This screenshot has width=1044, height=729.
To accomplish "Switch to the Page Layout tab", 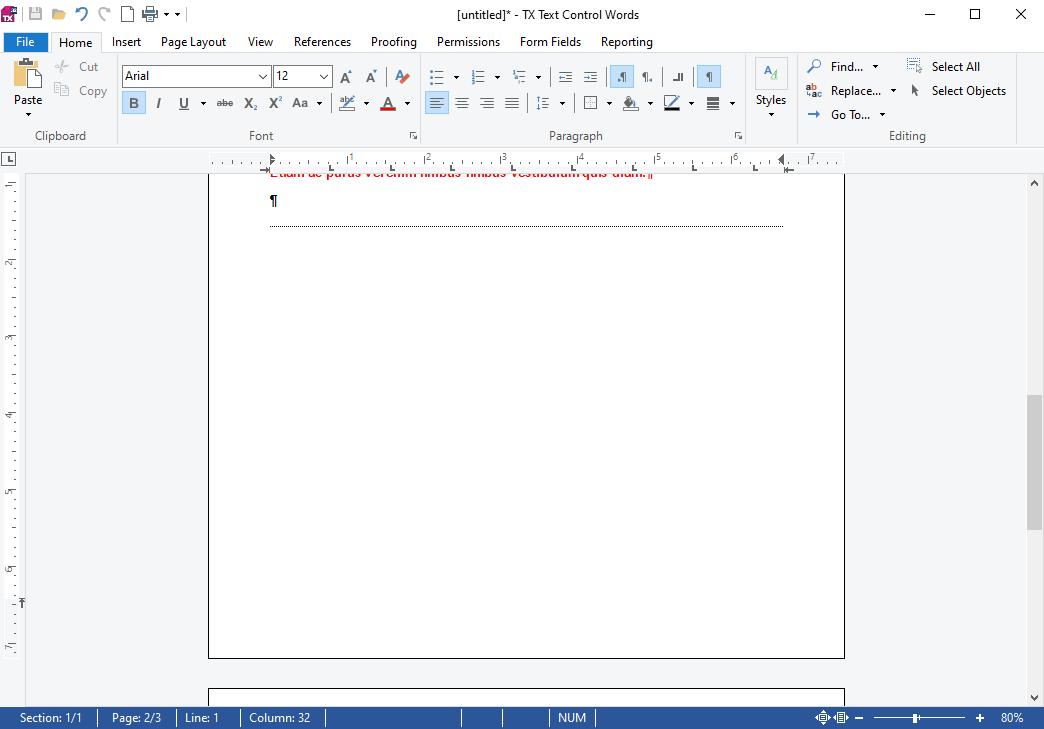I will pyautogui.click(x=193, y=42).
